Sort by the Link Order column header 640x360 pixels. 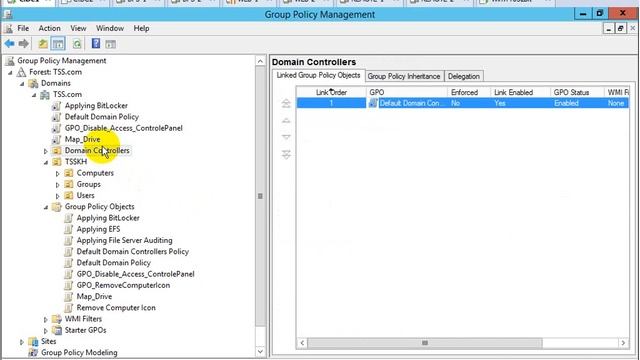pos(331,93)
